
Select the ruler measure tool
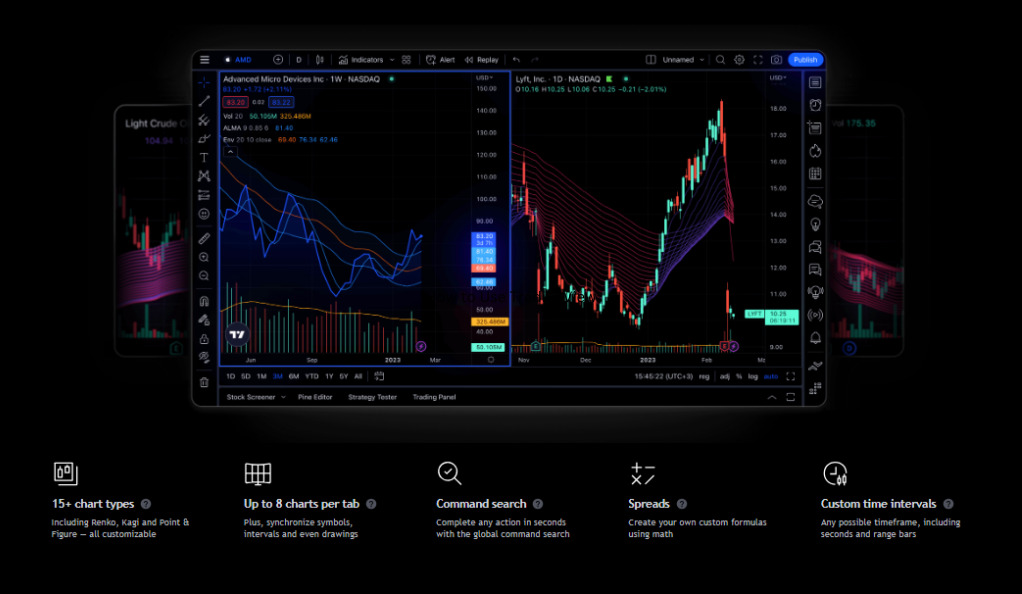(204, 239)
